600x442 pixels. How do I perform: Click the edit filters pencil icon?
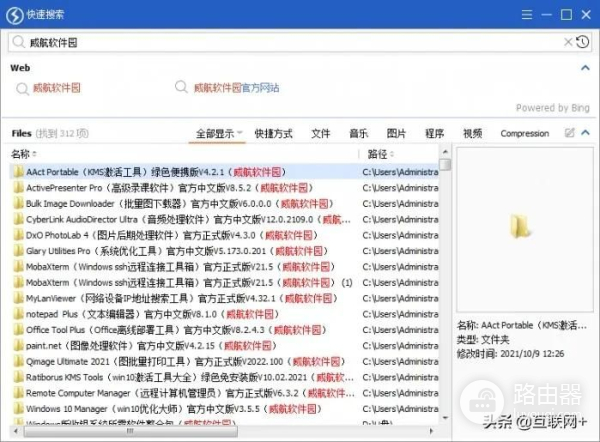pyautogui.click(x=569, y=133)
